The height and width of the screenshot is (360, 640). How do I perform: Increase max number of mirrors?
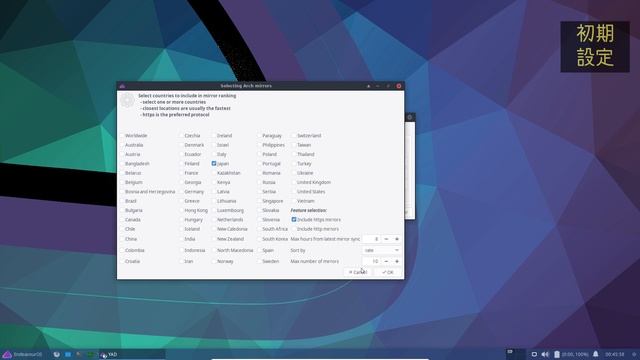point(397,261)
